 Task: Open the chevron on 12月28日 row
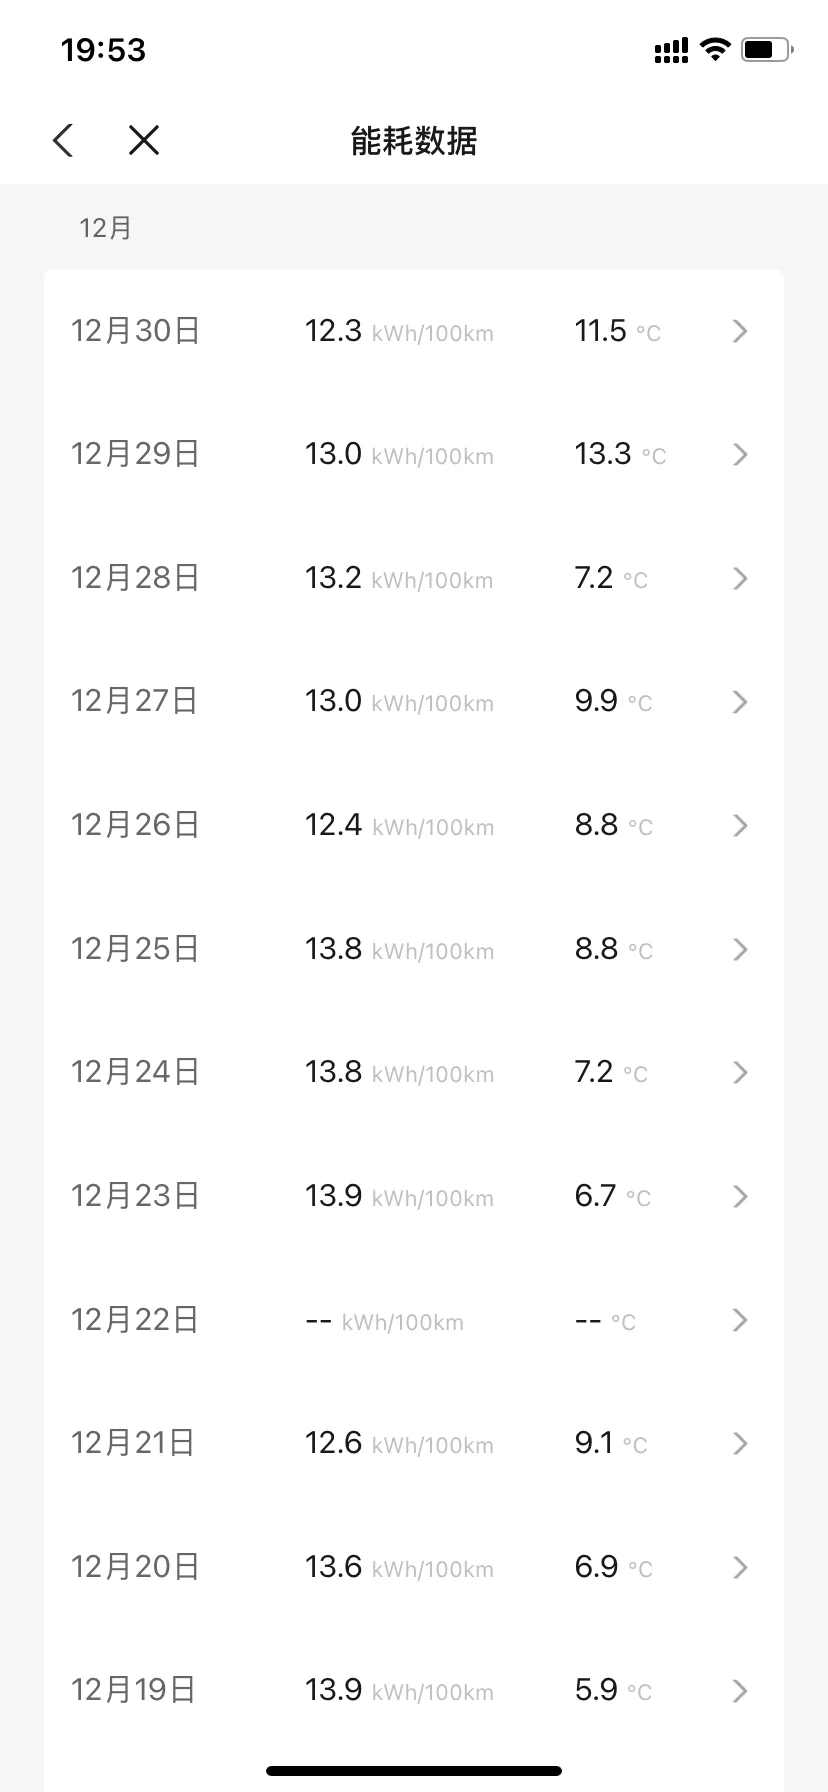pyautogui.click(x=740, y=578)
